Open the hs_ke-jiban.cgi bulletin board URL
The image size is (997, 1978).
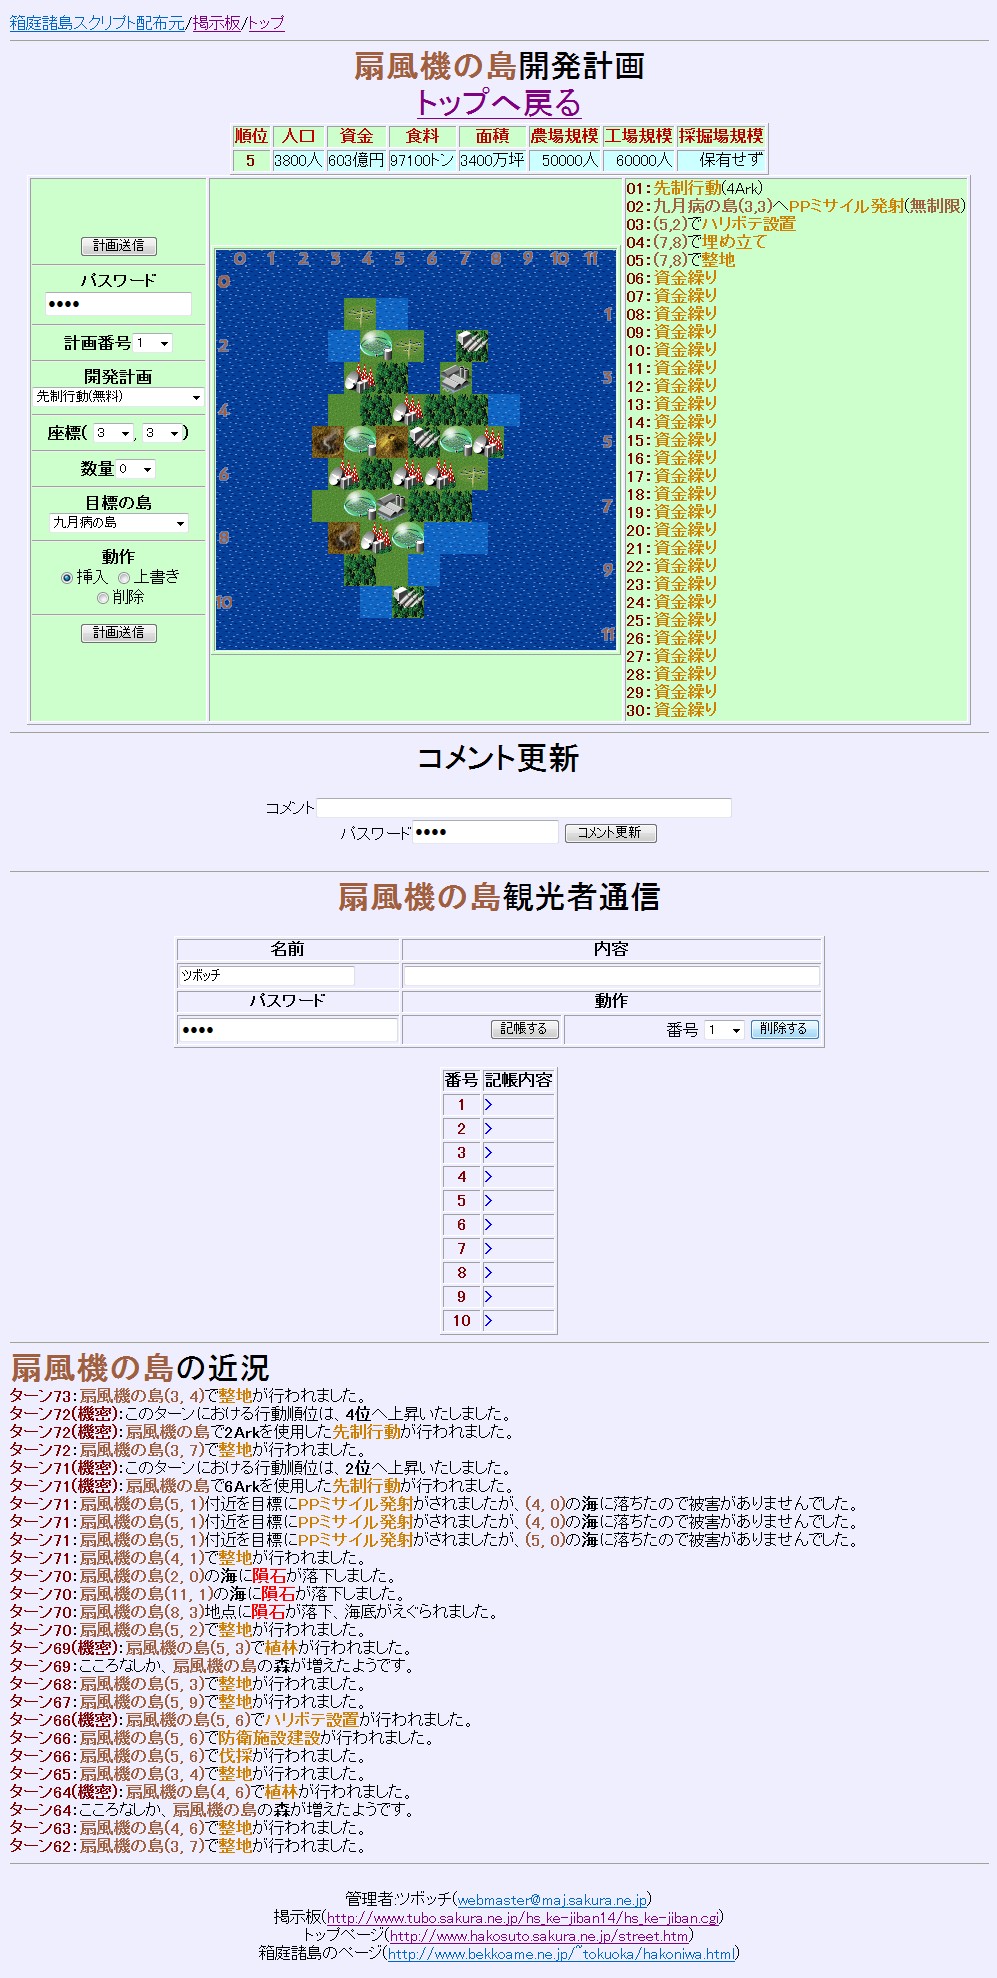[x=523, y=1918]
